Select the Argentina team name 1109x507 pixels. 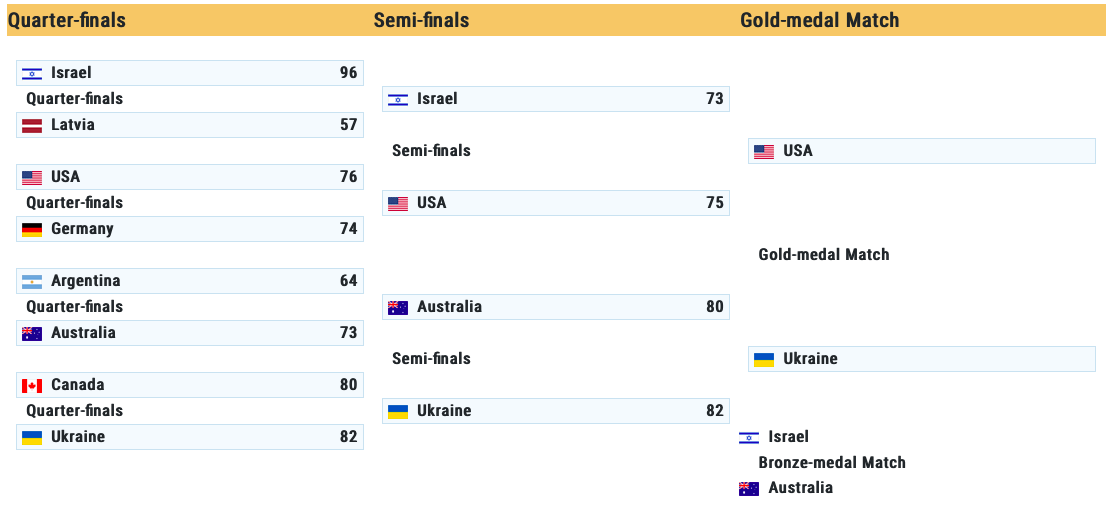86,281
